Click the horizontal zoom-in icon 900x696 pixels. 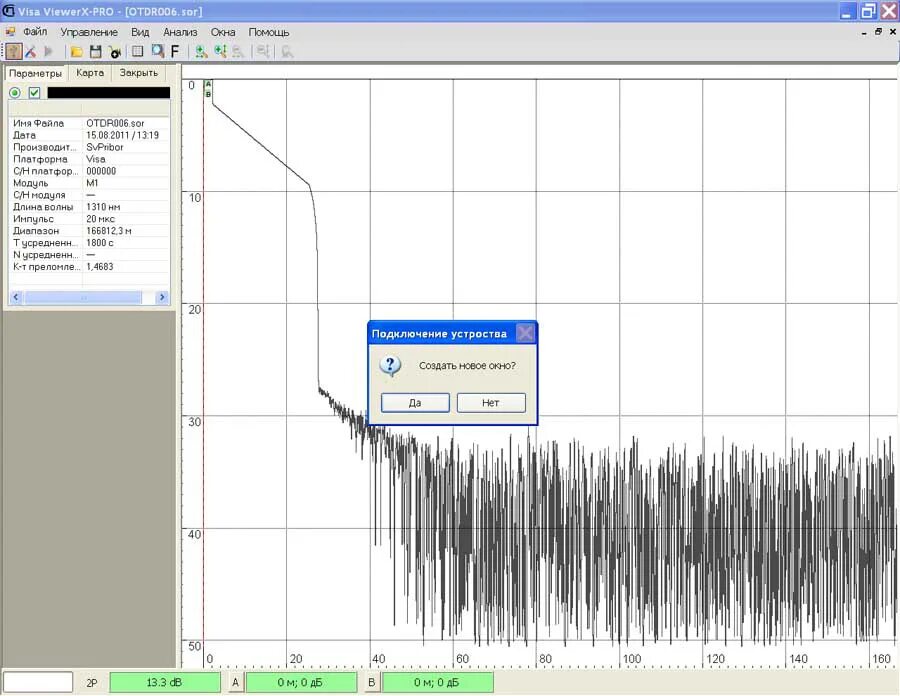click(201, 52)
